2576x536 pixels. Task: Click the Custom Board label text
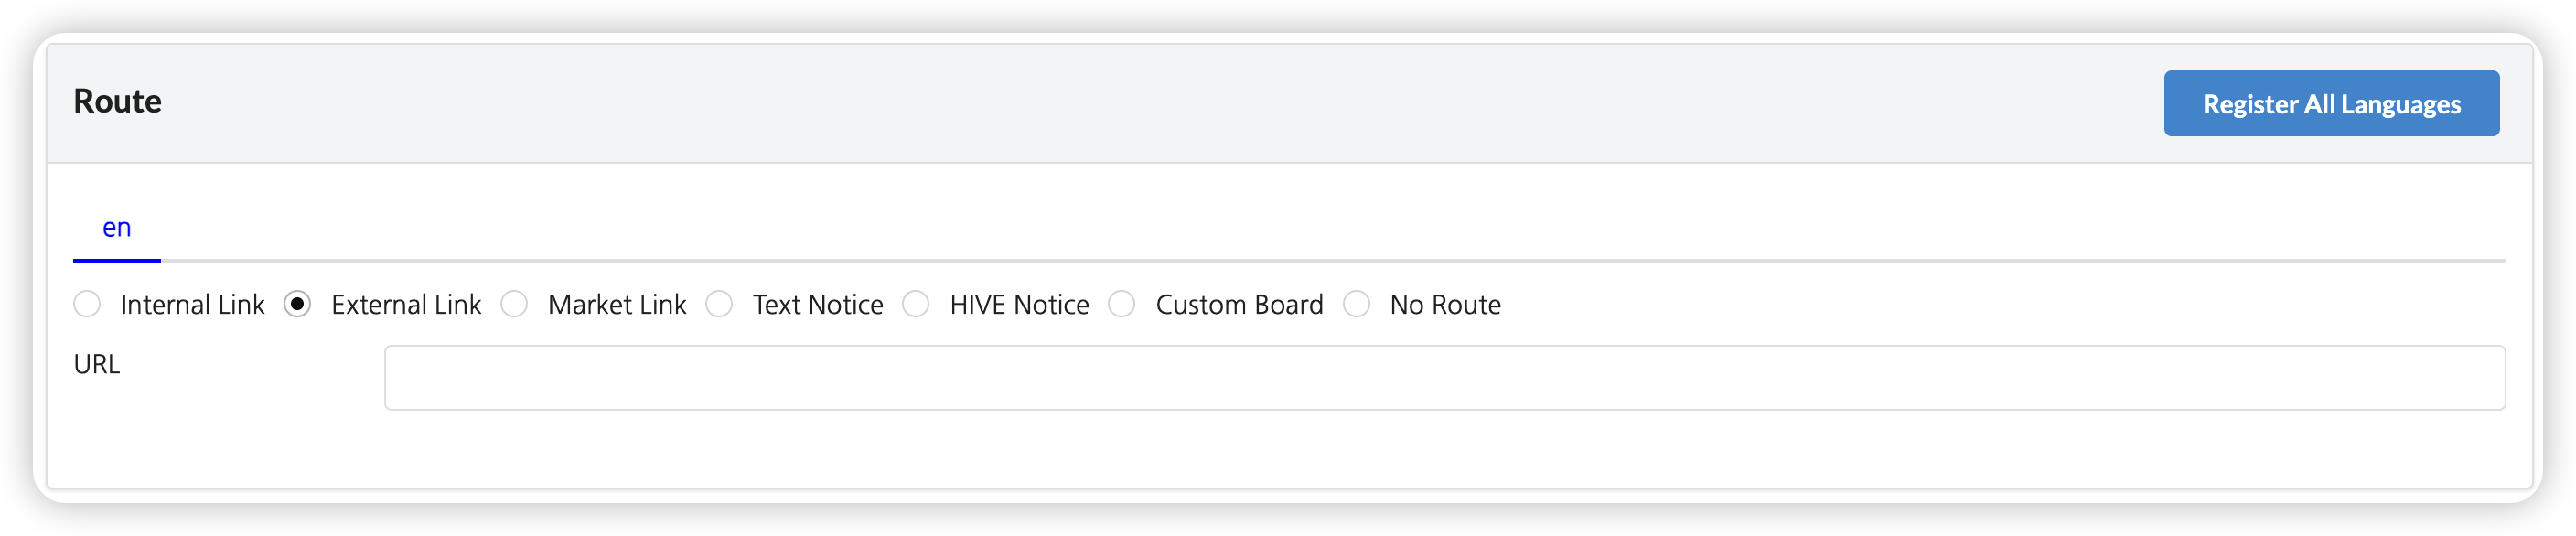pyautogui.click(x=1239, y=305)
